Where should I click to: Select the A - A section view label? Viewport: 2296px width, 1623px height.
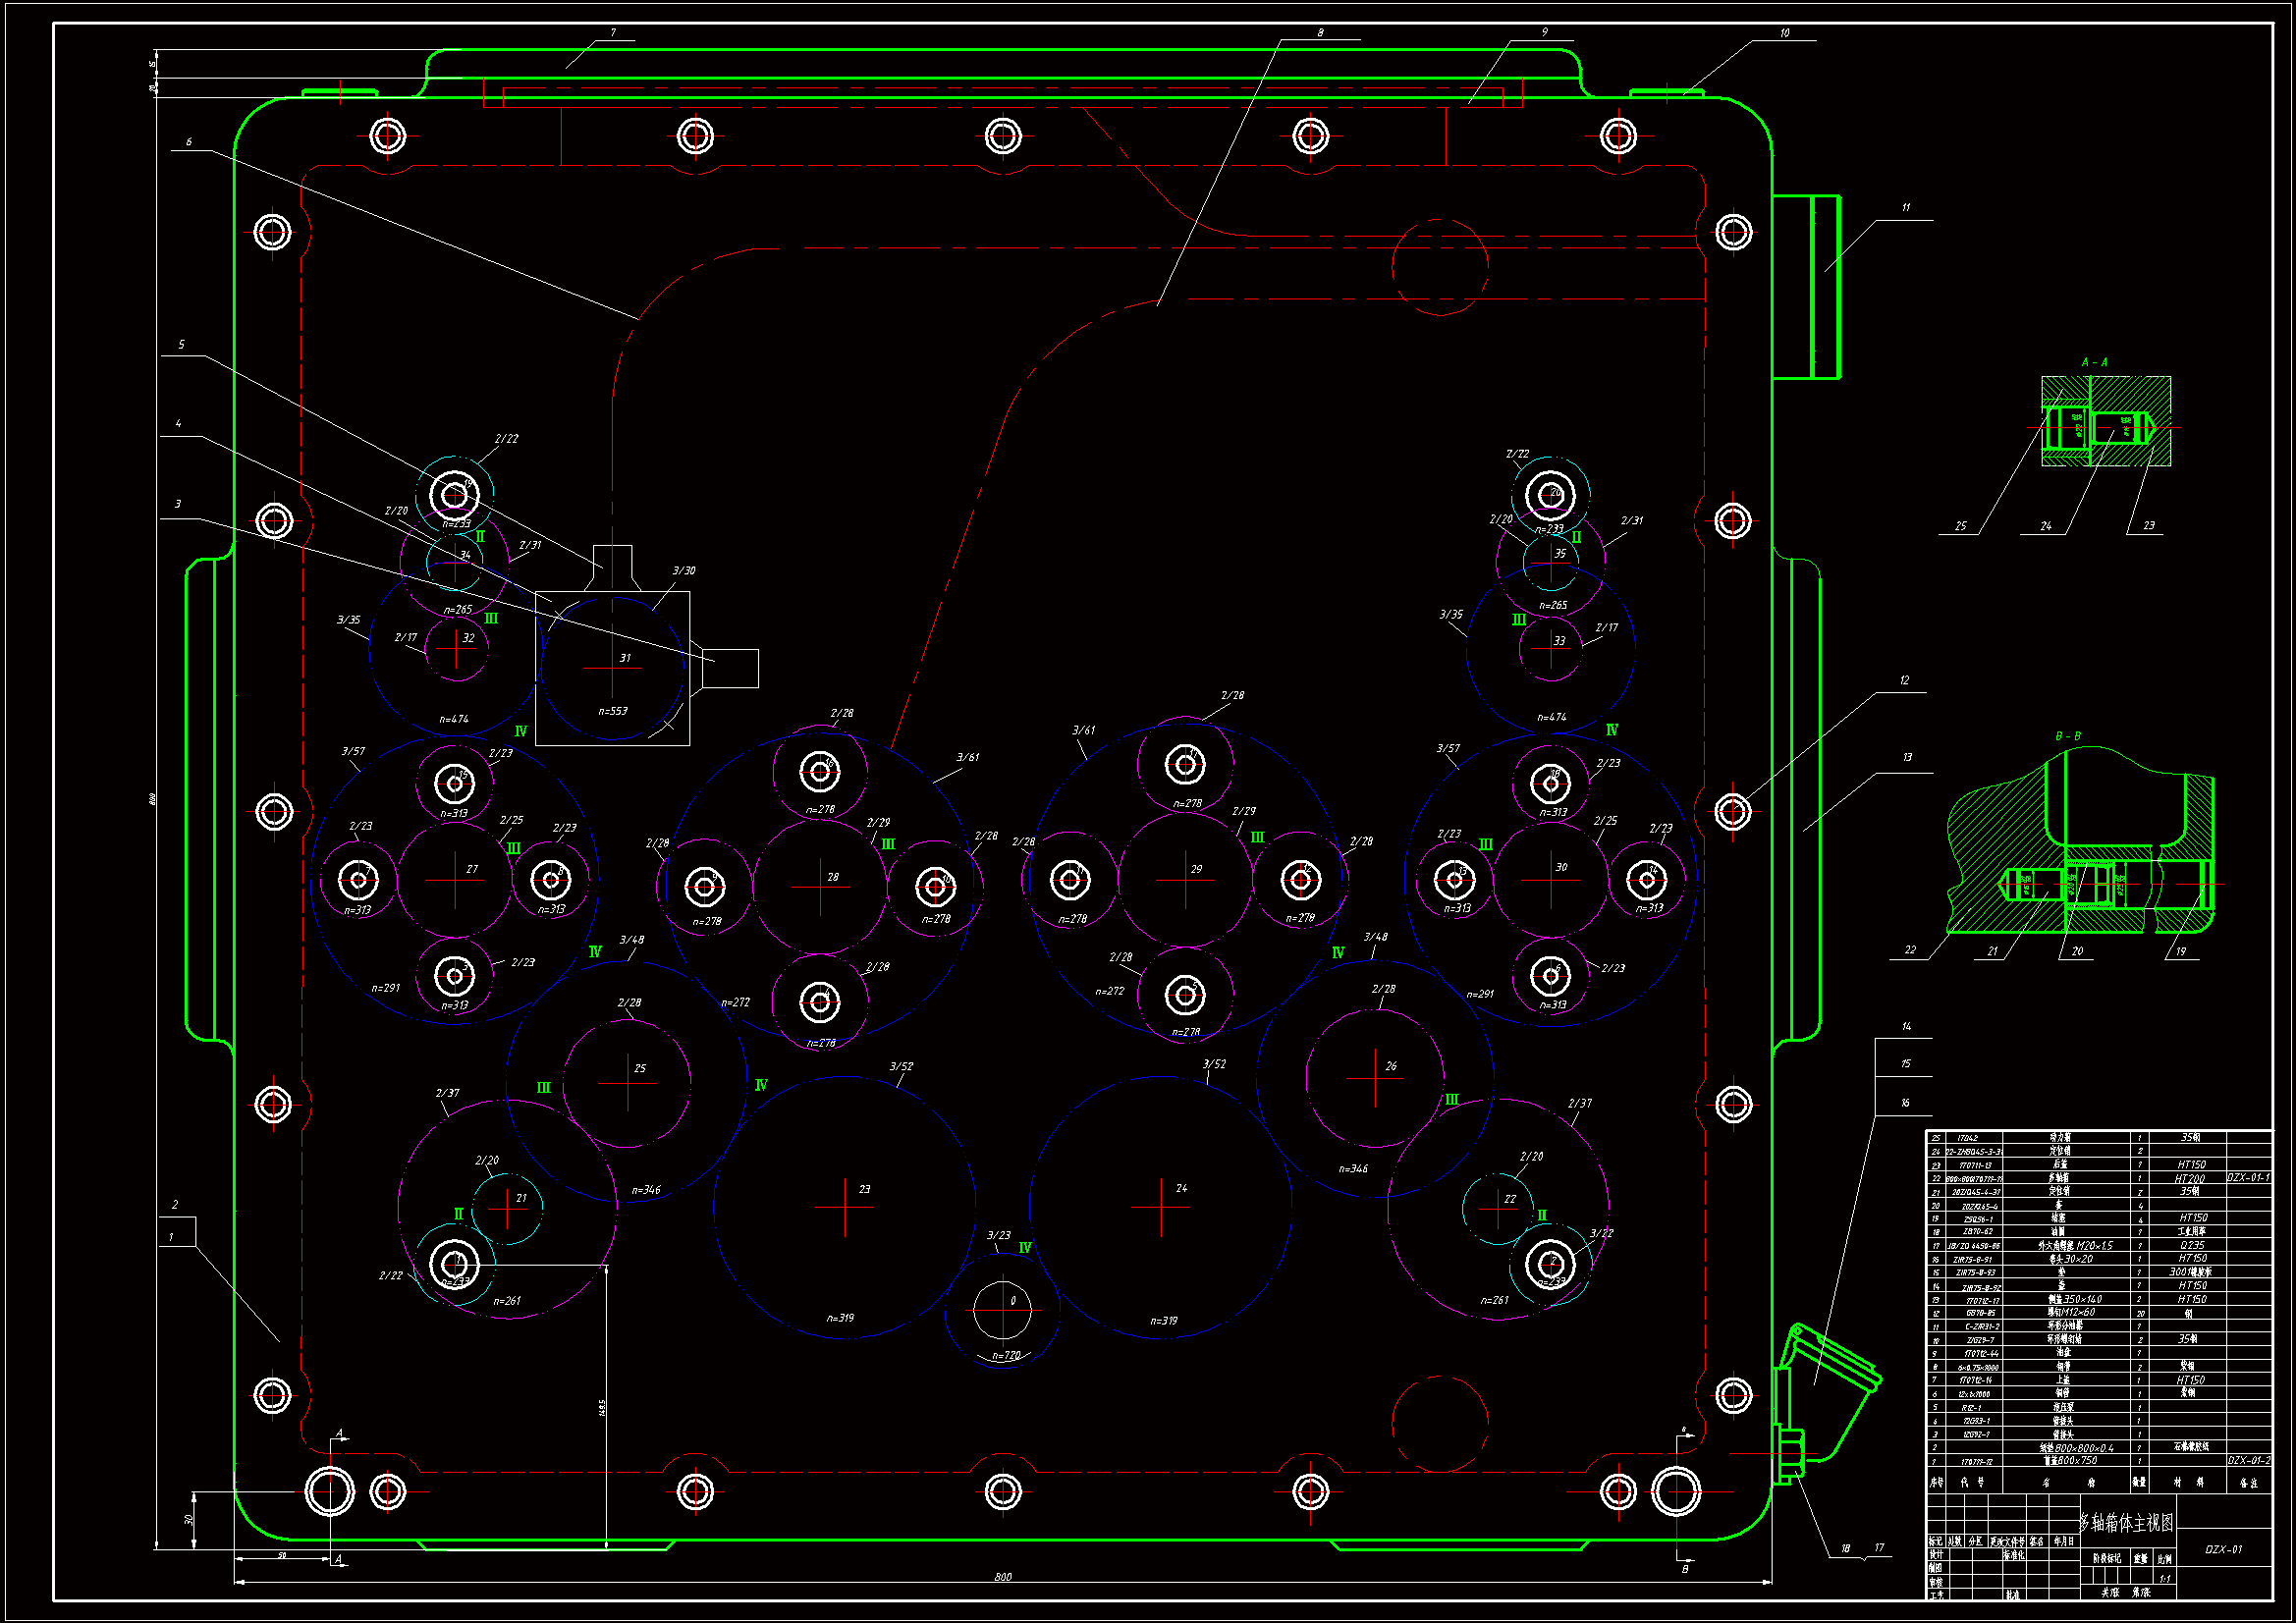(x=2094, y=362)
